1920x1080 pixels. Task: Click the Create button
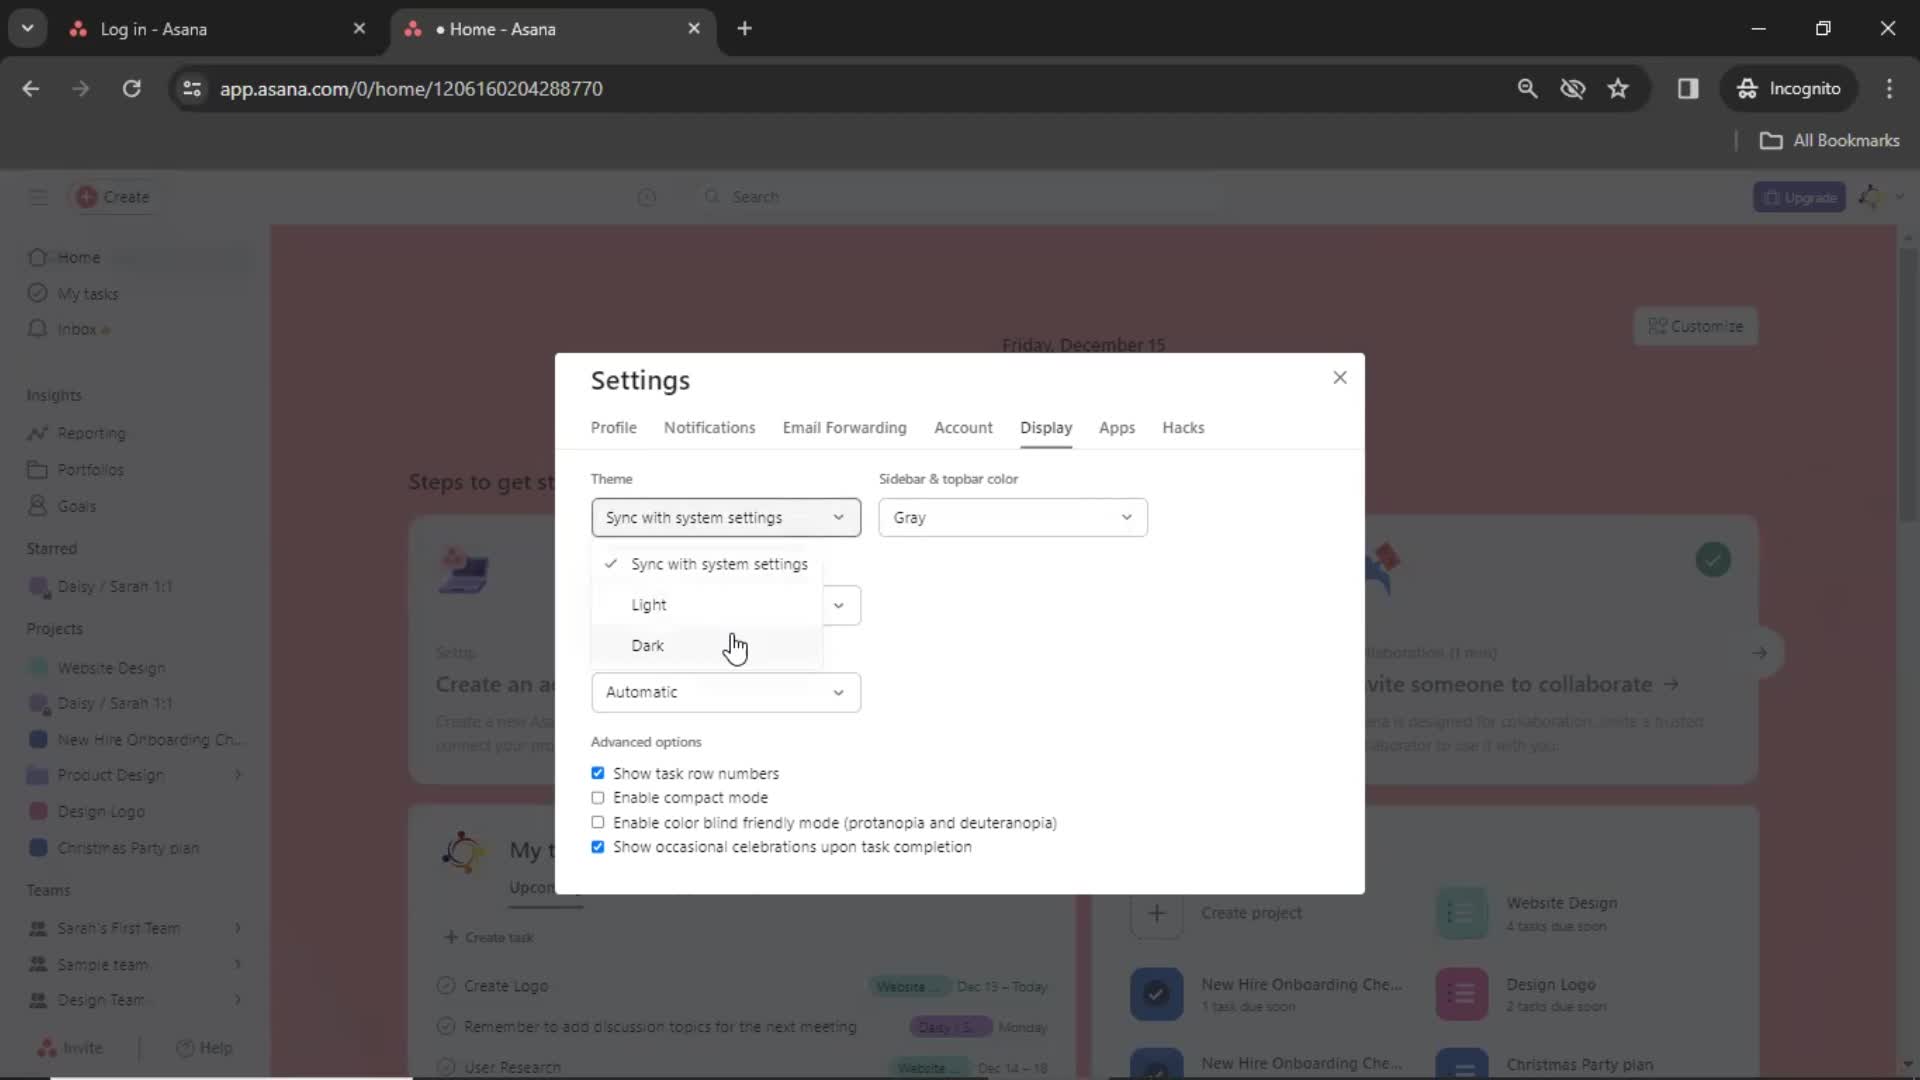coord(113,197)
